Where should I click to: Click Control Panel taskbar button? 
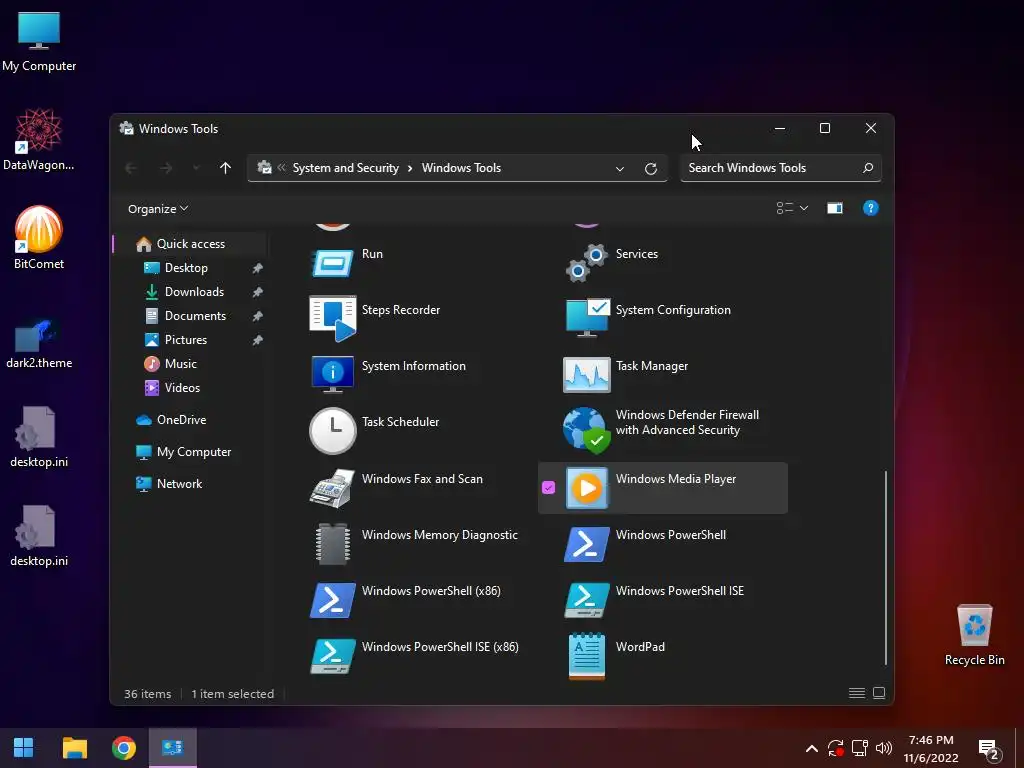point(173,748)
